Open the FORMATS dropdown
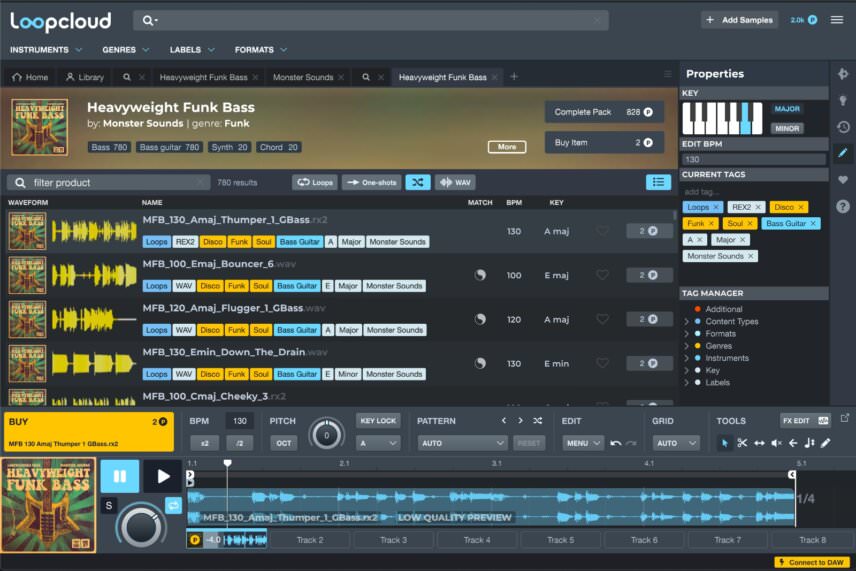Image resolution: width=856 pixels, height=571 pixels. (x=261, y=50)
